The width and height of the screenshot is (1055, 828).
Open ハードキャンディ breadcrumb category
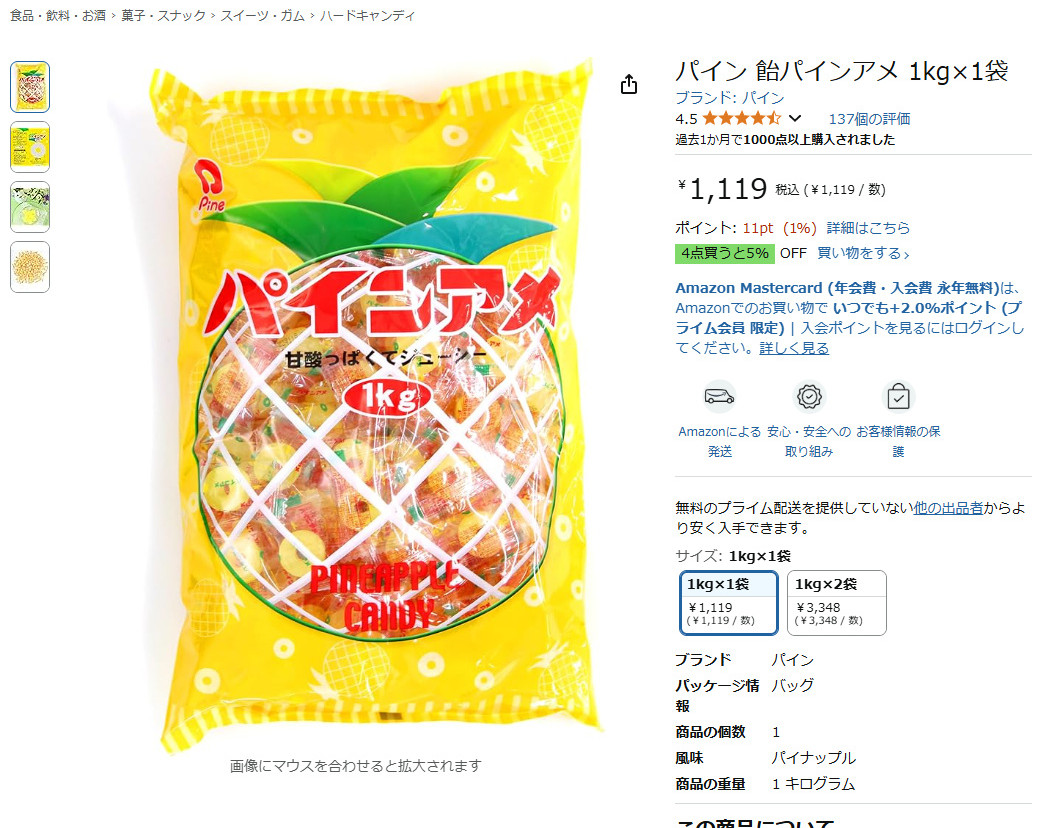[367, 15]
